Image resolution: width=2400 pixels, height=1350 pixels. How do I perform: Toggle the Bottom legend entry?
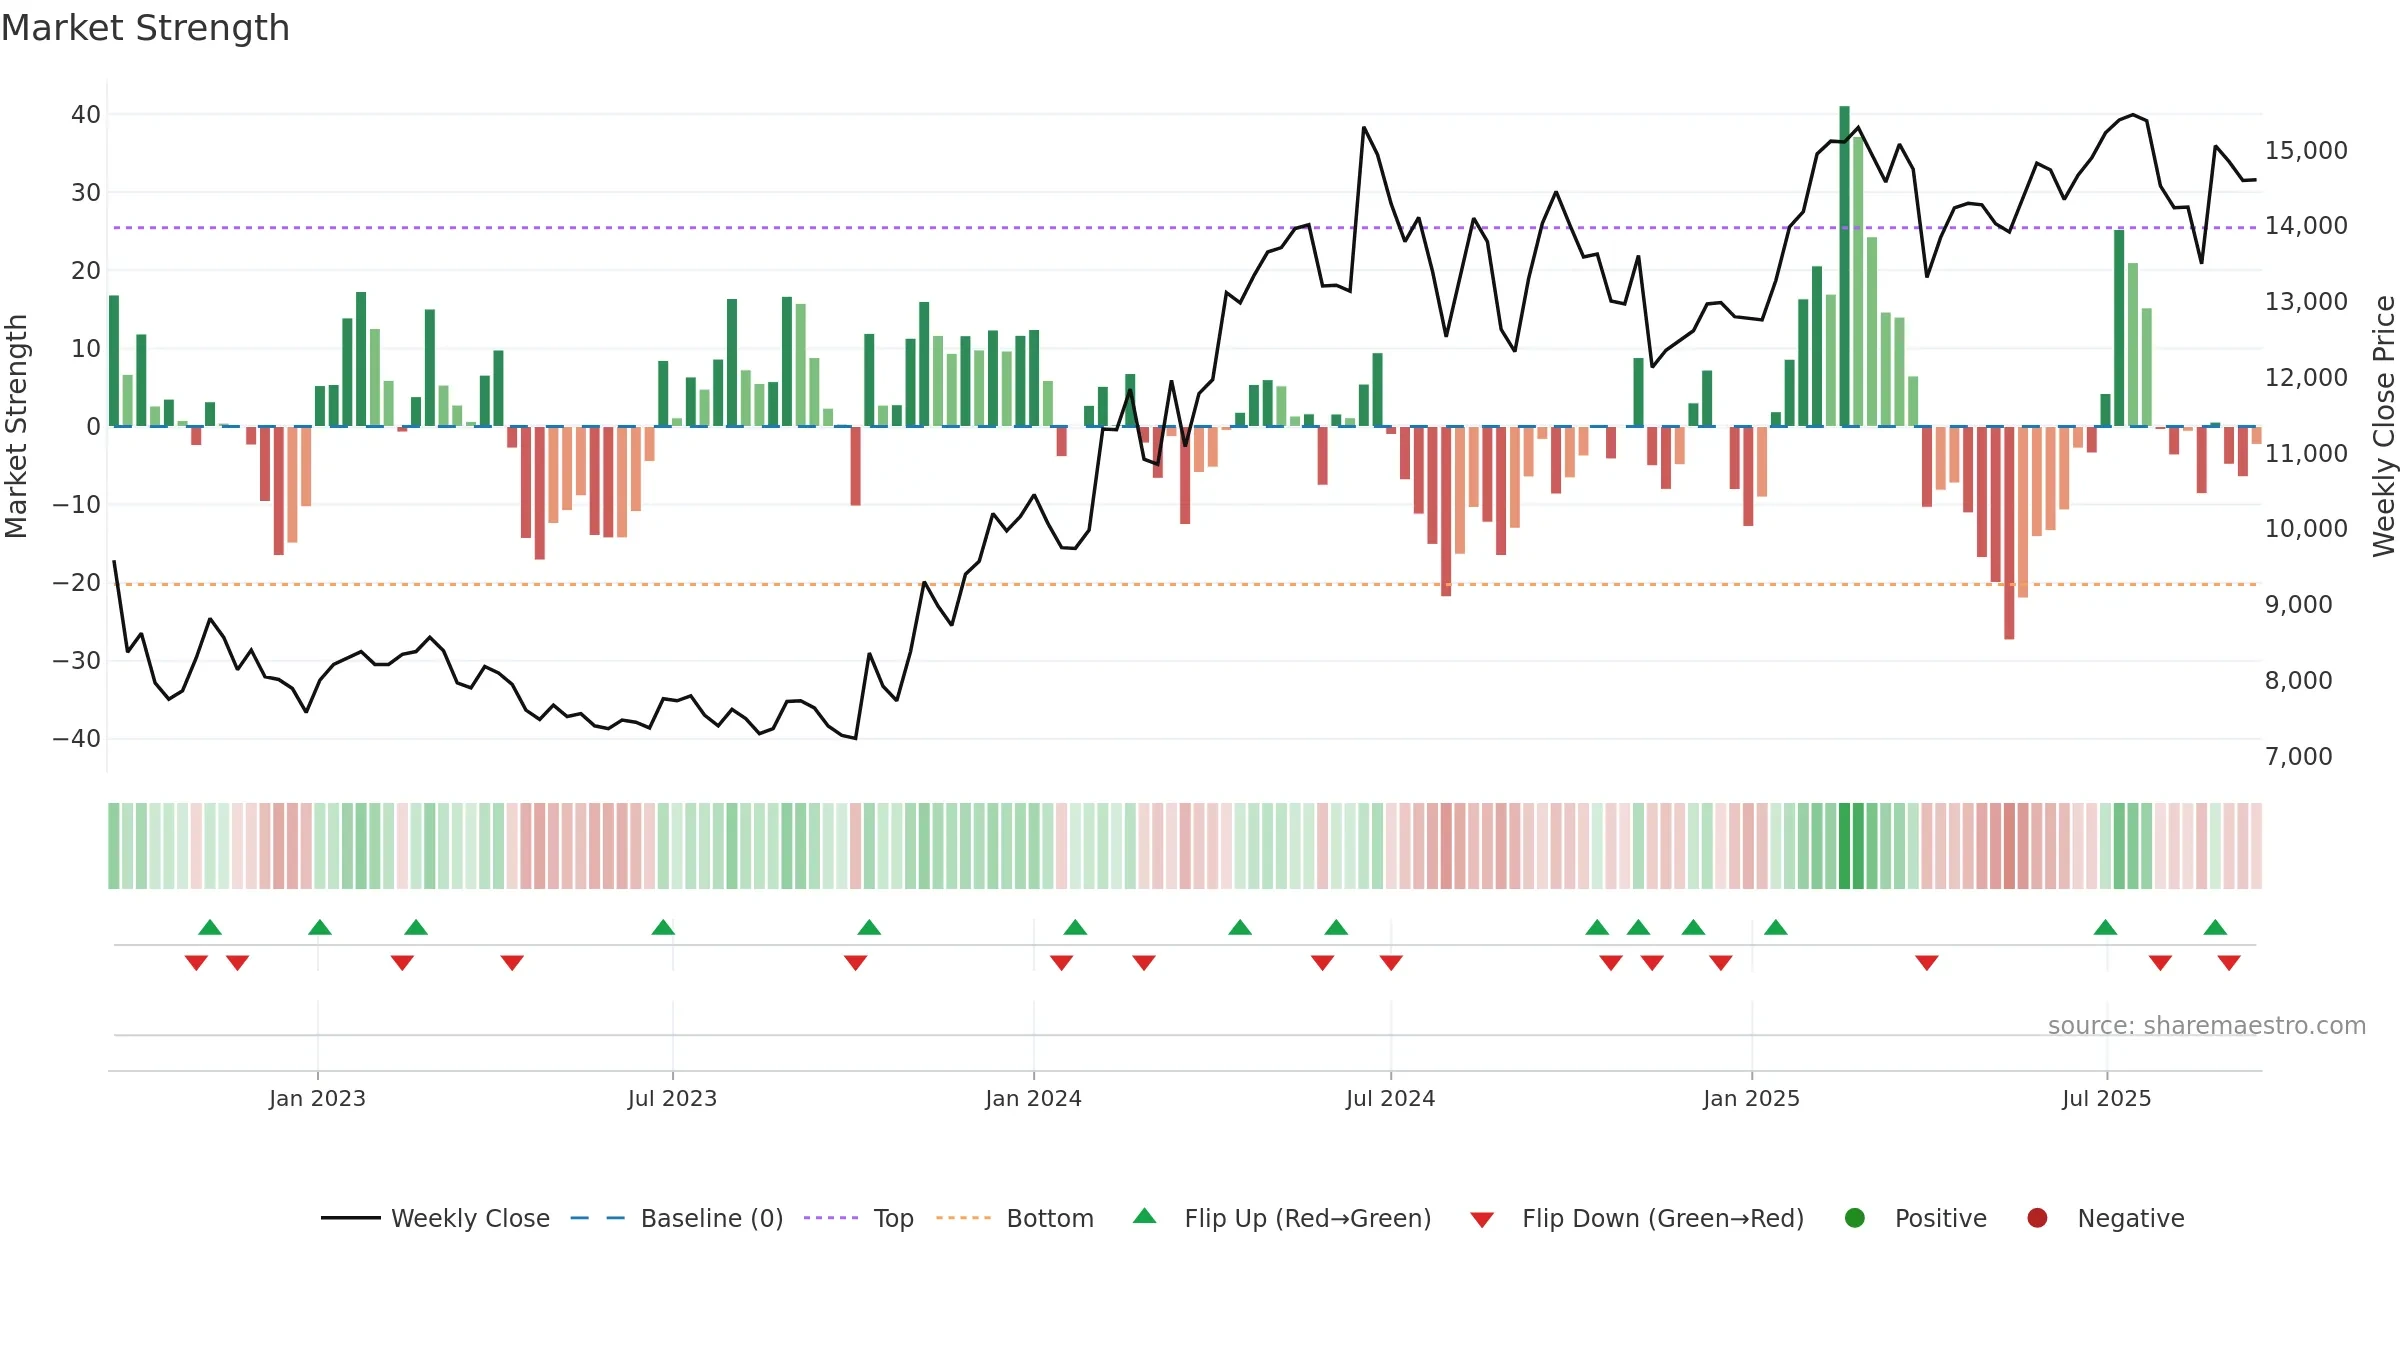(1015, 1218)
